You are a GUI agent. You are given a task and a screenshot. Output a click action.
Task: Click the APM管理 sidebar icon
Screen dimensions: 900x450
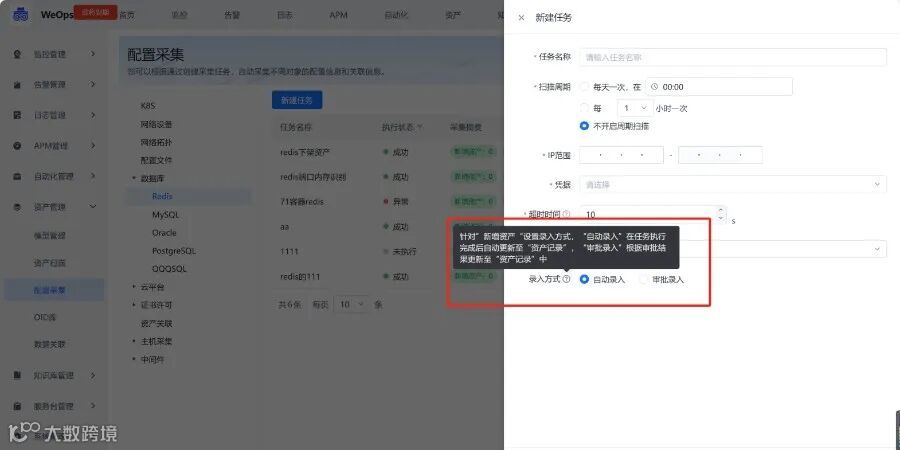click(x=17, y=146)
